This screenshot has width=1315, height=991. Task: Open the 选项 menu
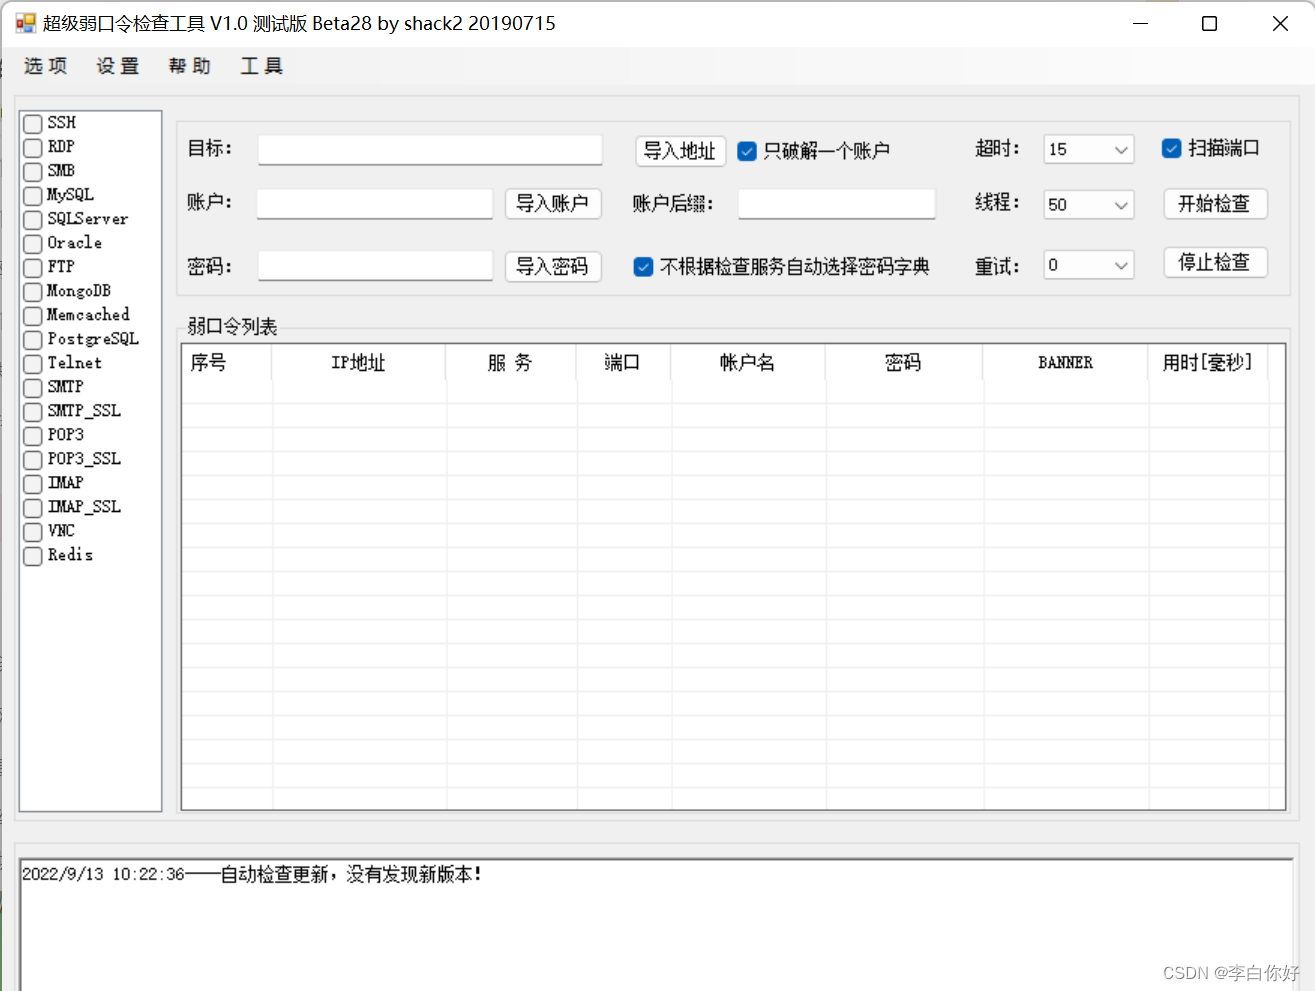point(46,66)
